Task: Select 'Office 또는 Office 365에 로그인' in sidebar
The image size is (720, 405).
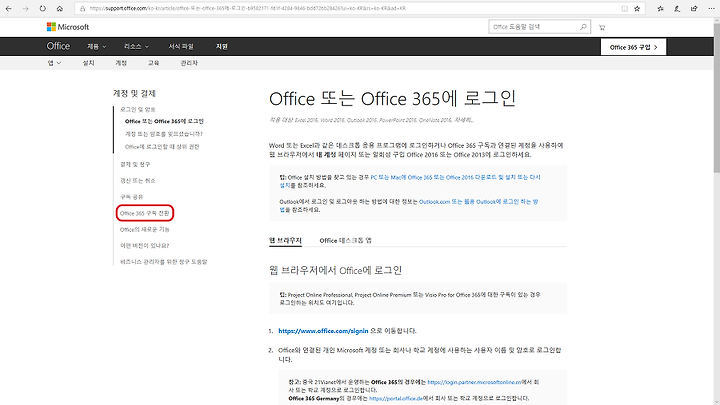Action: pyautogui.click(x=164, y=121)
